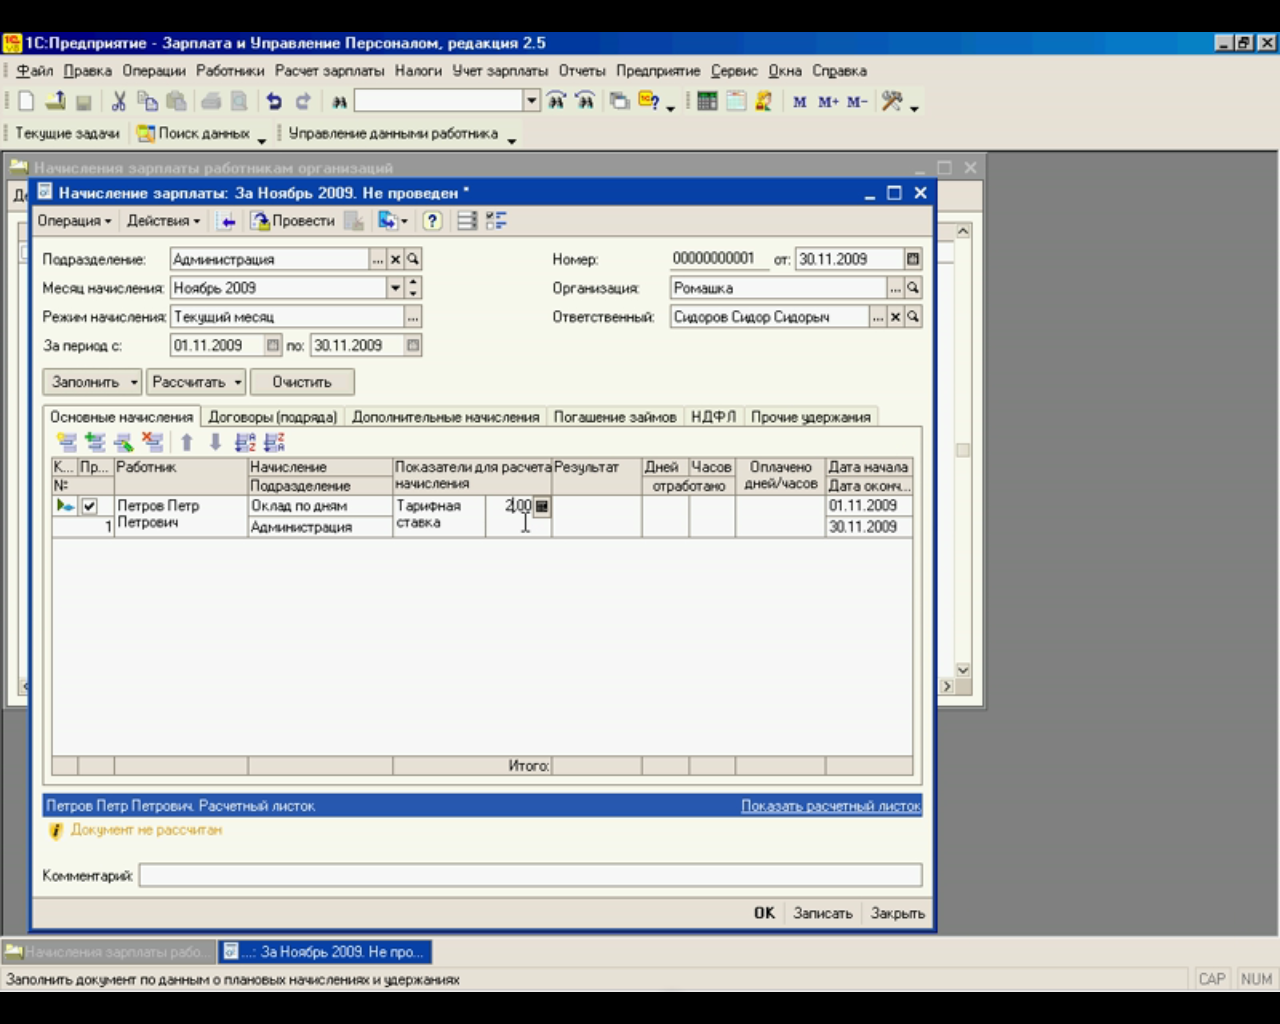This screenshot has height=1024, width=1280.
Task: Move the row down with the arrow icon
Action: [215, 442]
